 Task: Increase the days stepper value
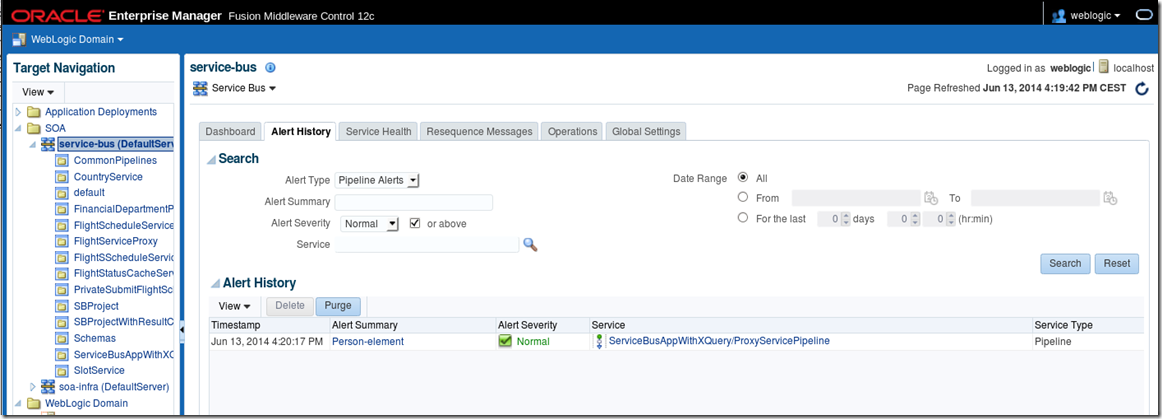[846, 215]
